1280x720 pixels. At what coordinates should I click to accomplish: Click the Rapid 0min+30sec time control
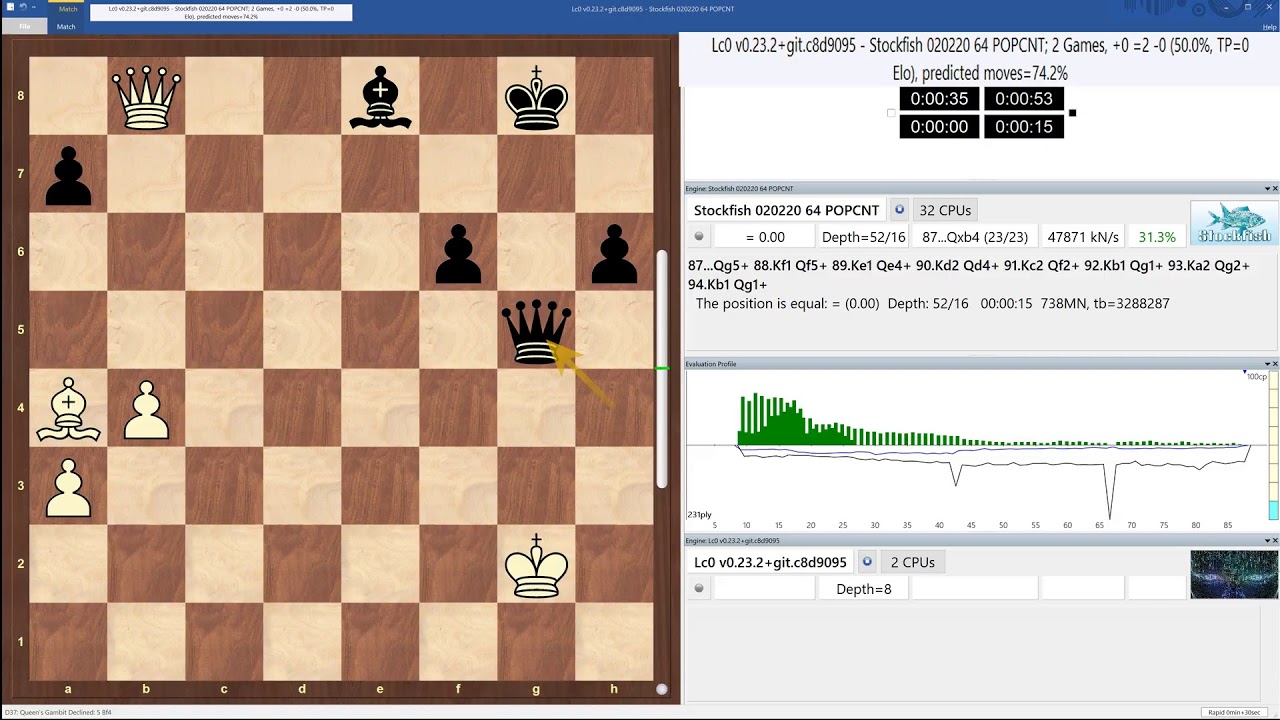(1232, 712)
